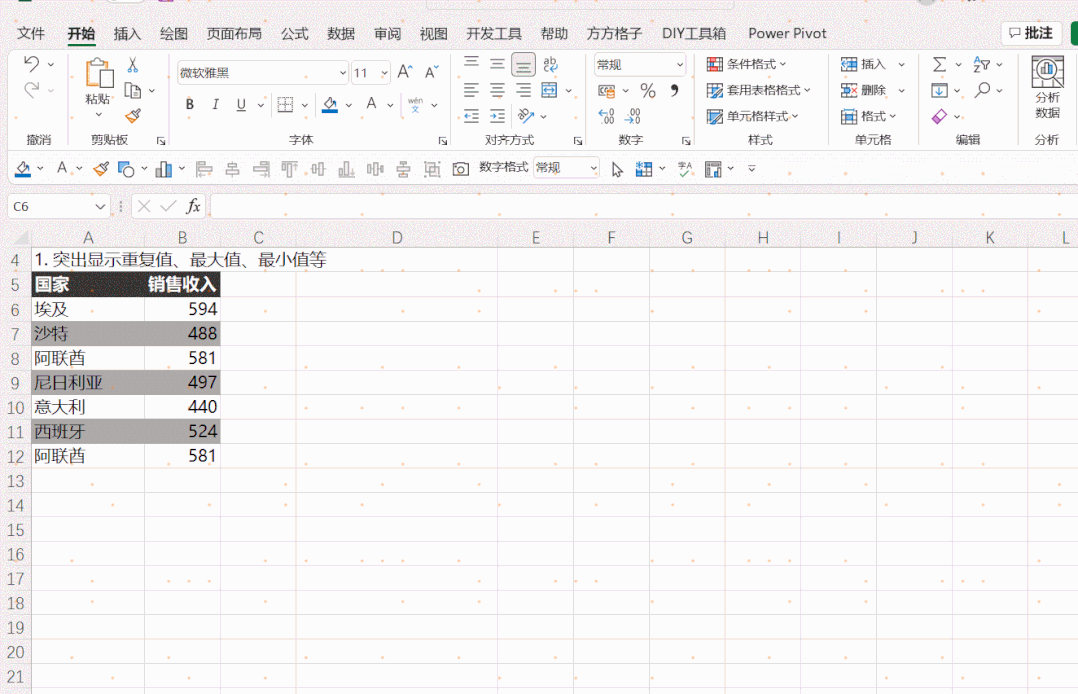Screen dimensions: 1078x694
Task: Apply fill color bucket in the font group
Action: point(330,105)
